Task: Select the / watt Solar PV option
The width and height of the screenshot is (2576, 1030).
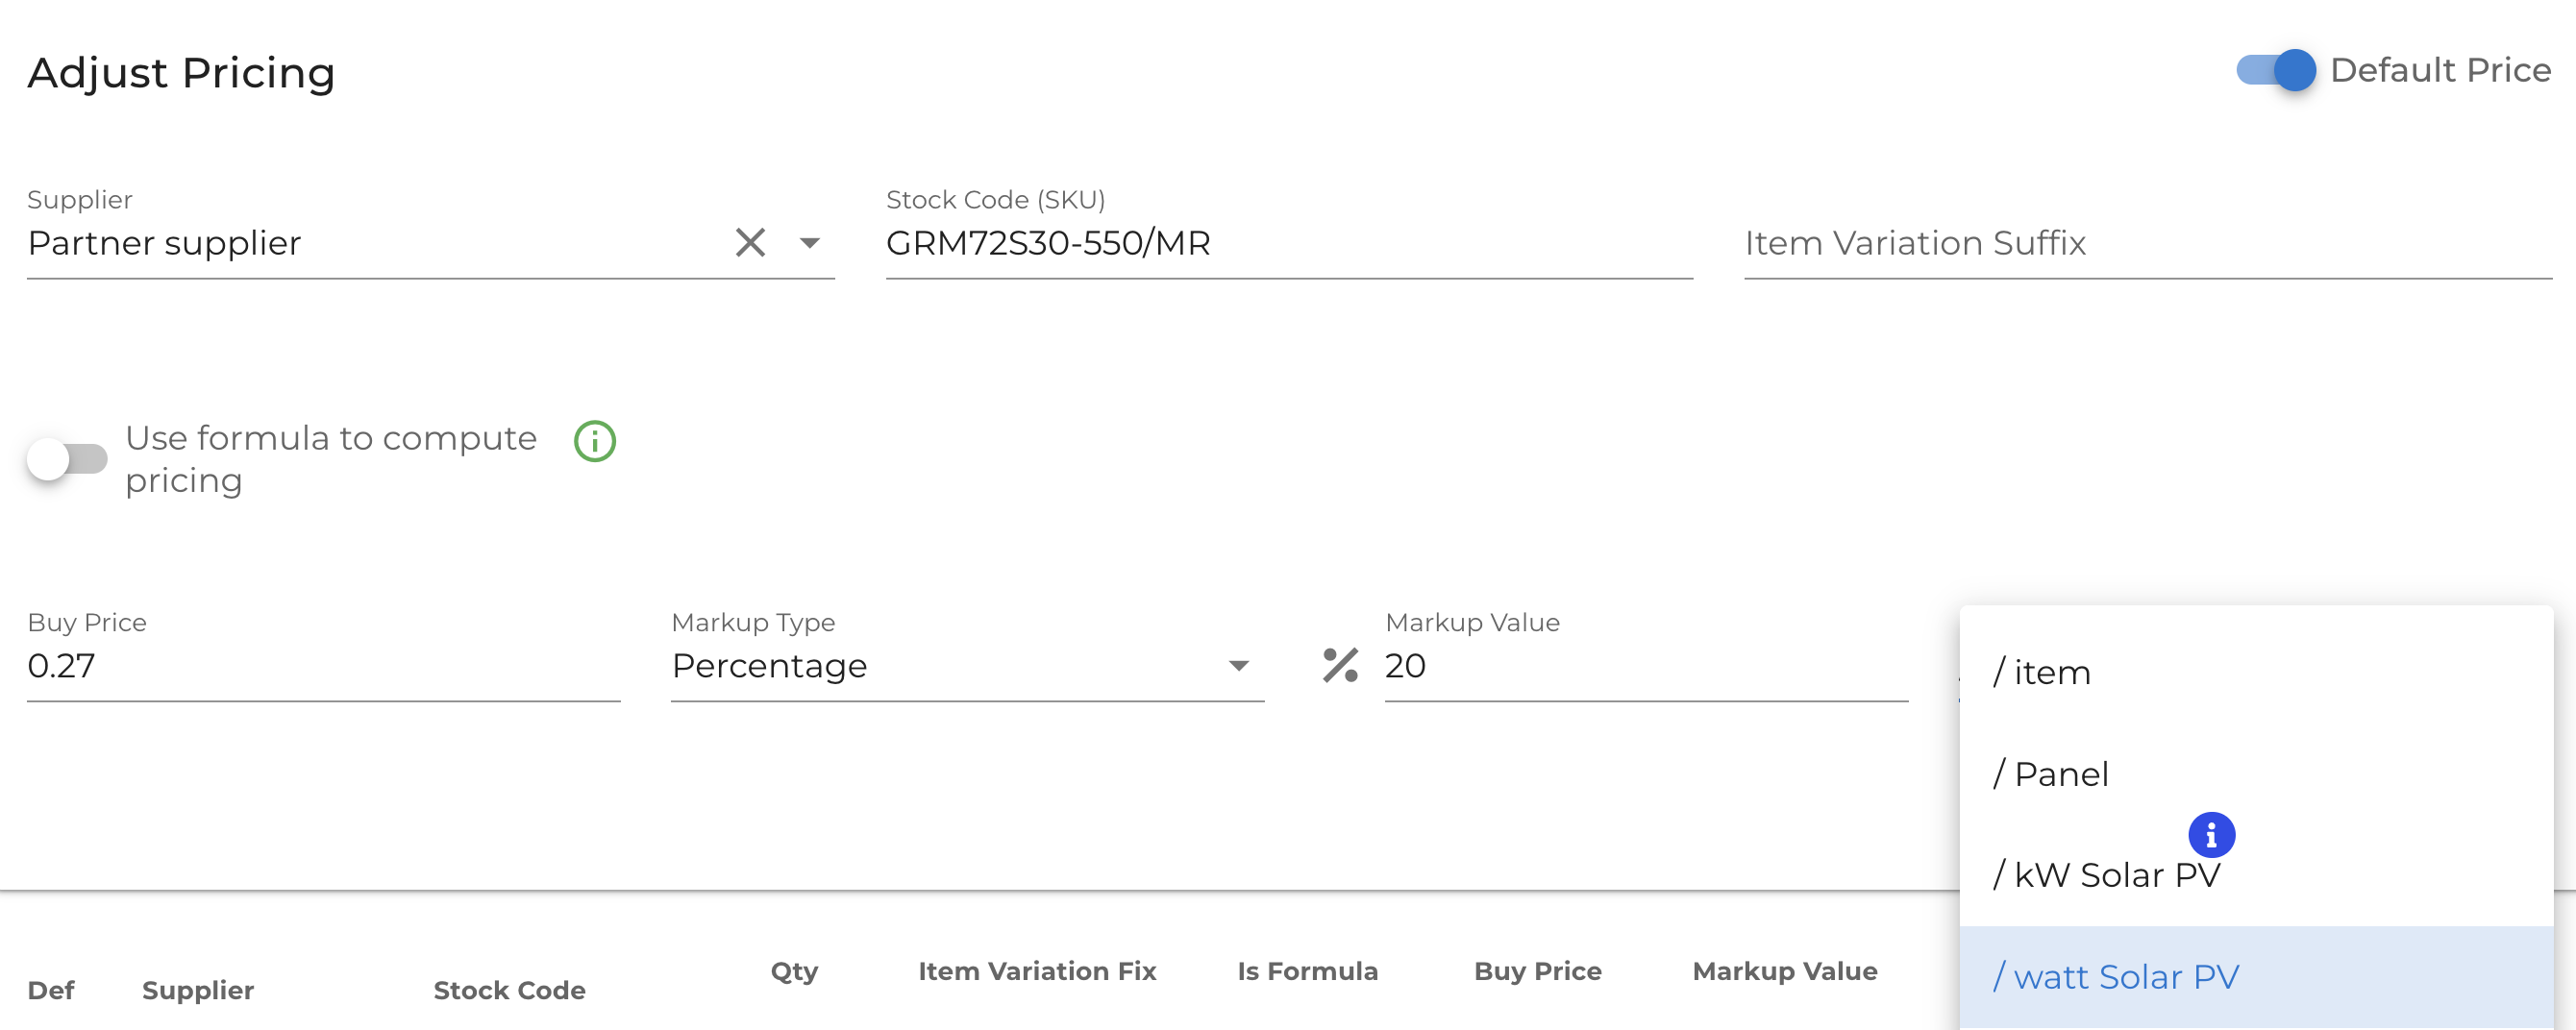Action: click(2256, 977)
